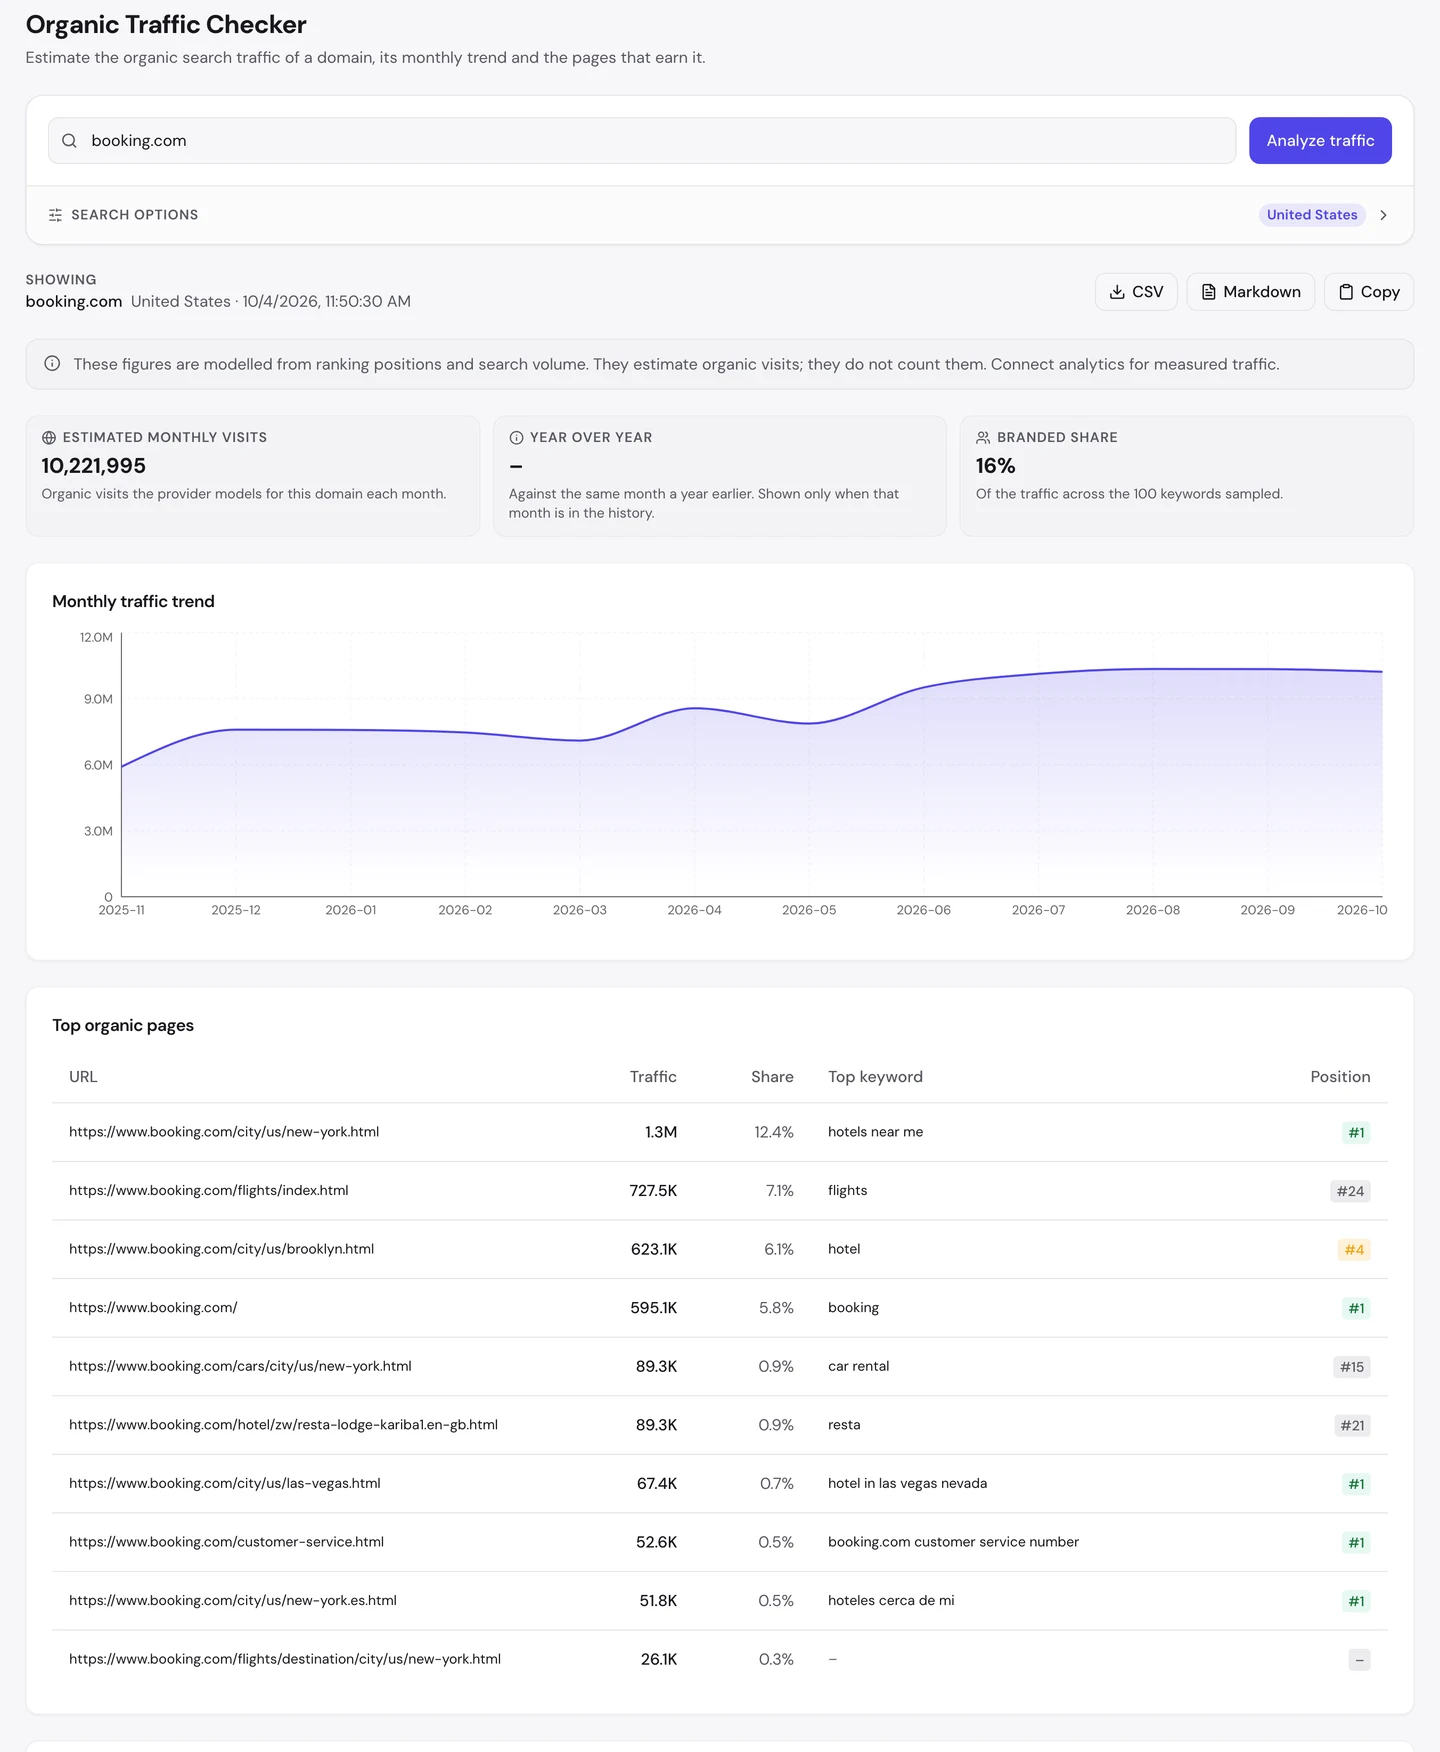Click the Top keyword column header
Viewport: 1440px width, 1752px height.
pos(875,1077)
